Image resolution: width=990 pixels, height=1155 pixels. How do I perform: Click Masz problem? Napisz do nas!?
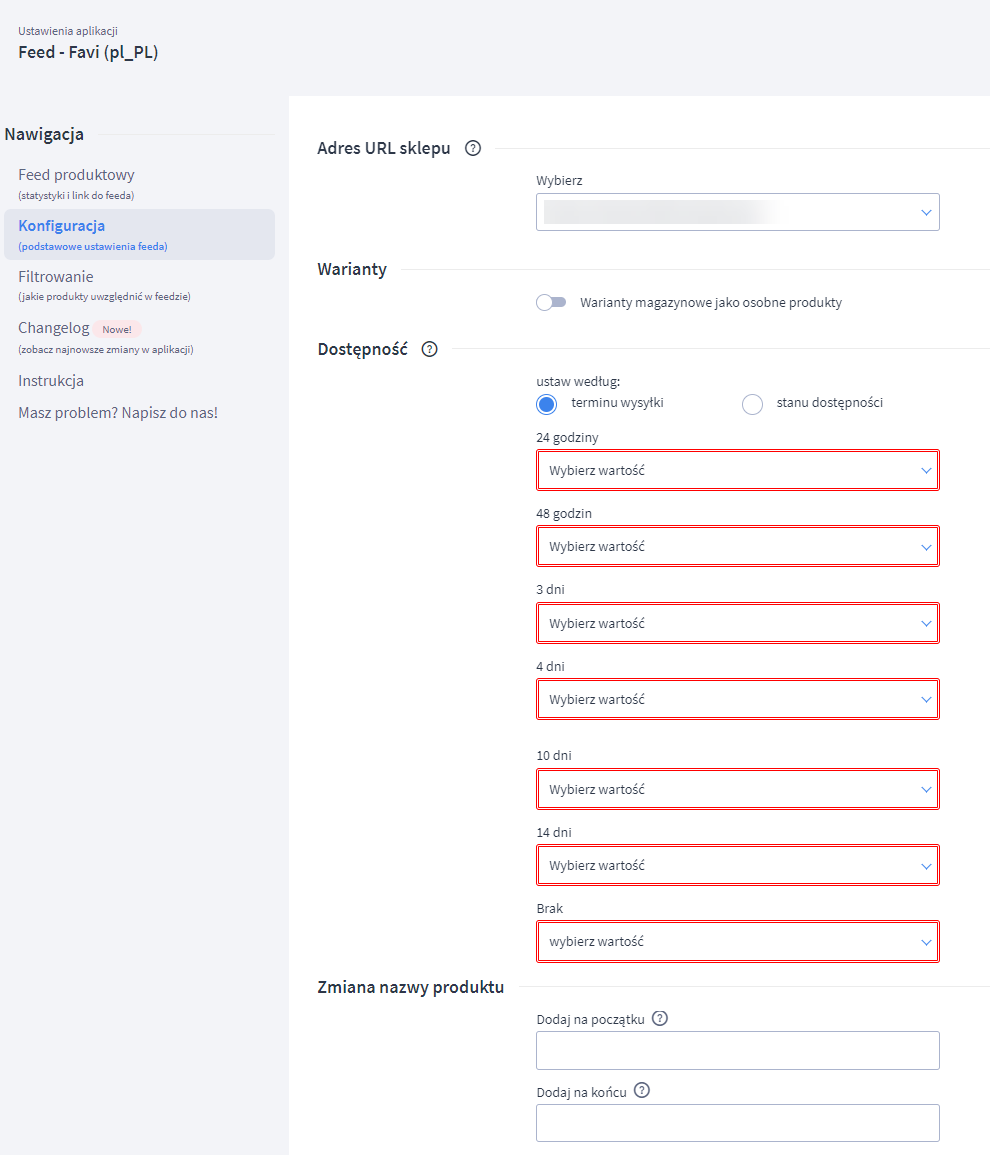(118, 412)
